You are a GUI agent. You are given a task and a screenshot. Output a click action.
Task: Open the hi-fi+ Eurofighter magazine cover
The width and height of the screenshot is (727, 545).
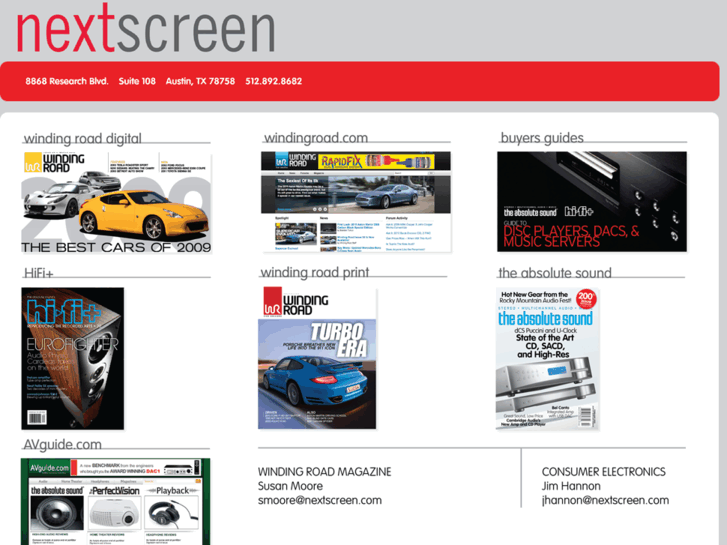click(73, 358)
